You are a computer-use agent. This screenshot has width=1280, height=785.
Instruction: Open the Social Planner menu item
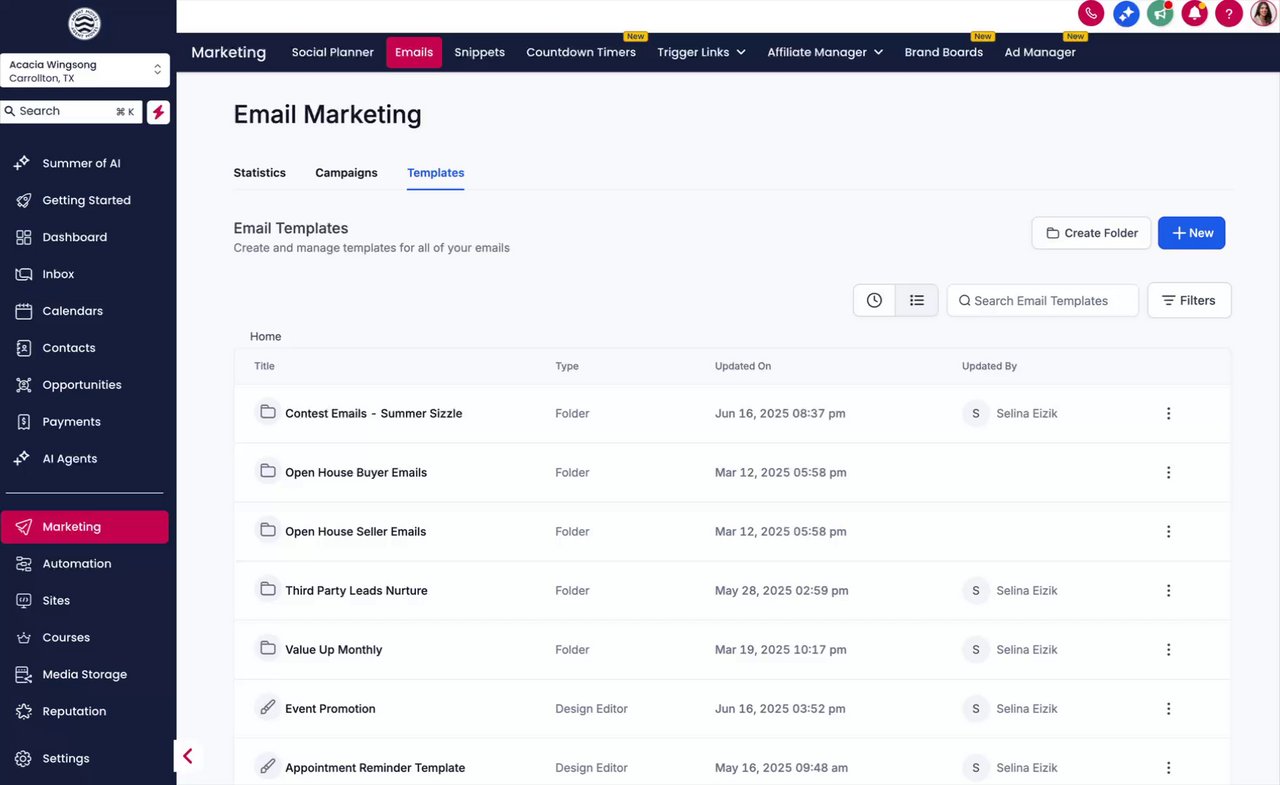(x=332, y=52)
